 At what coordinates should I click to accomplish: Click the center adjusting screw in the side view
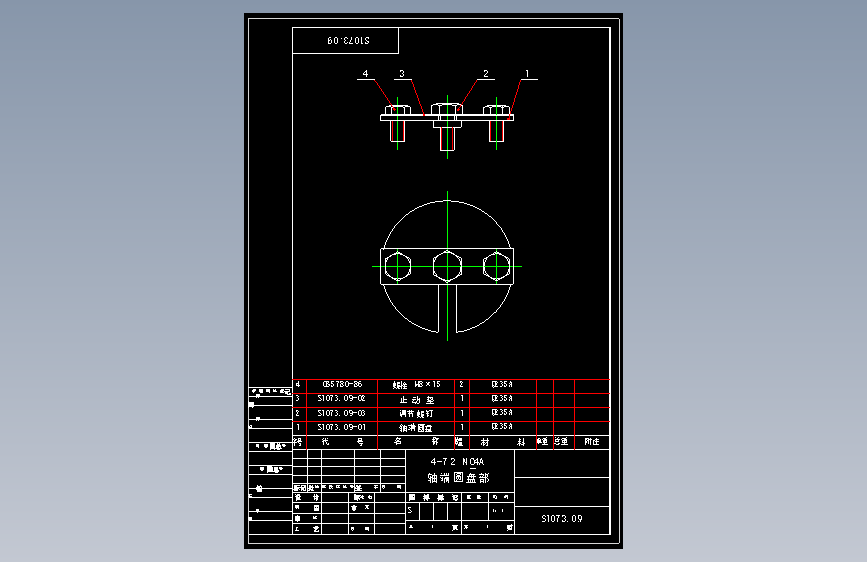tap(447, 127)
